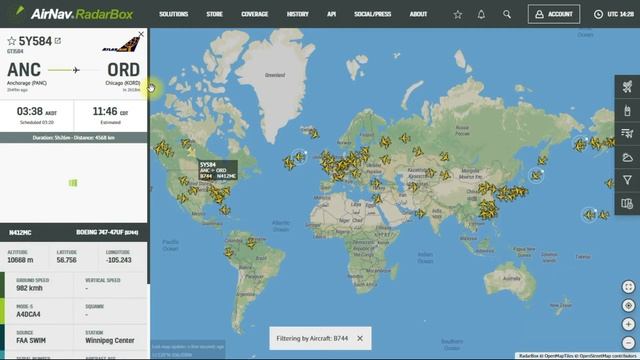The height and width of the screenshot is (360, 640).
Task: Remove the B744 aircraft filter
Action: coord(360,338)
